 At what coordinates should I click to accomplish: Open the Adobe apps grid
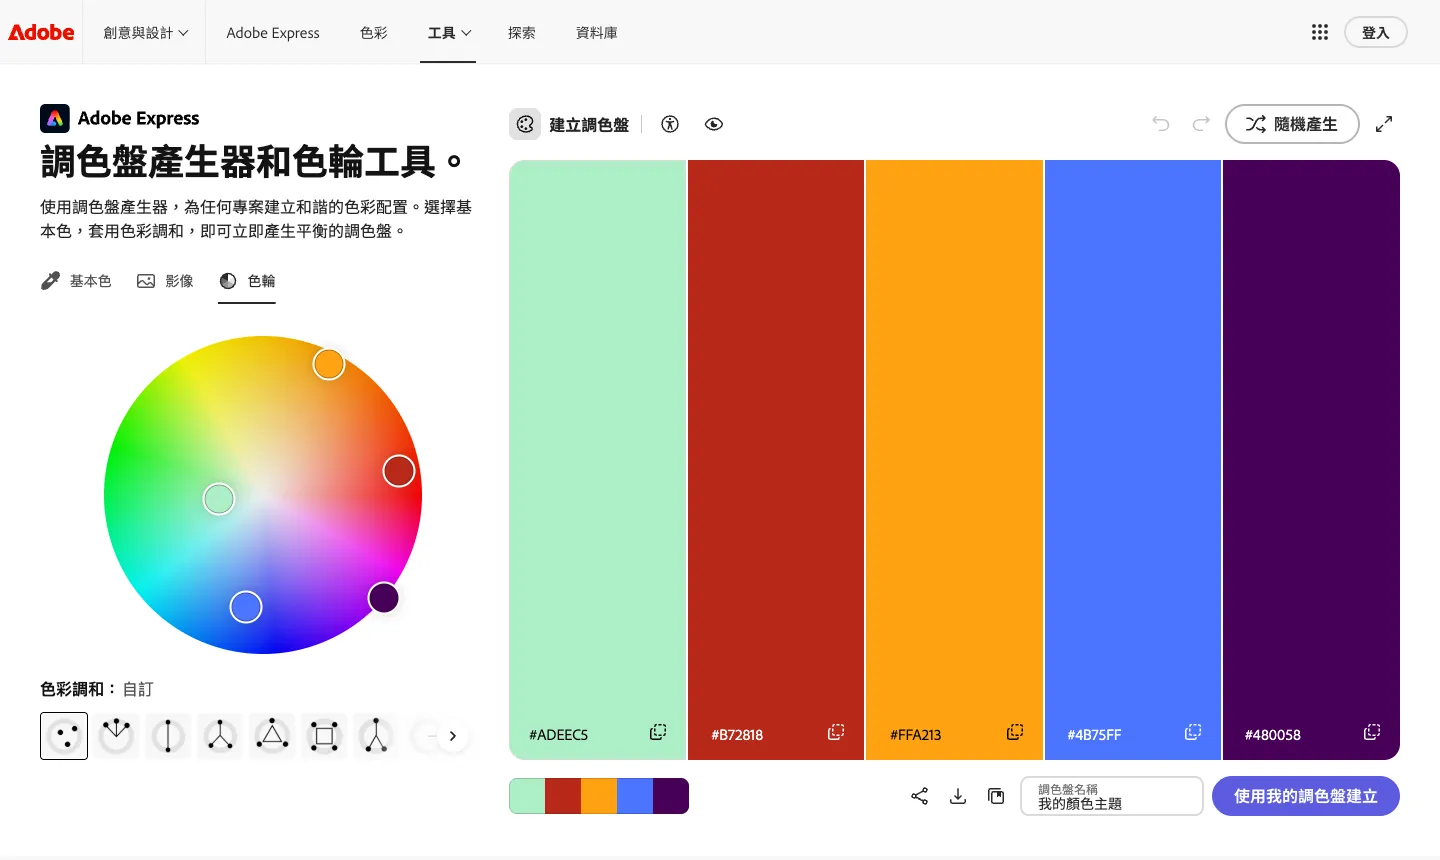[1320, 32]
